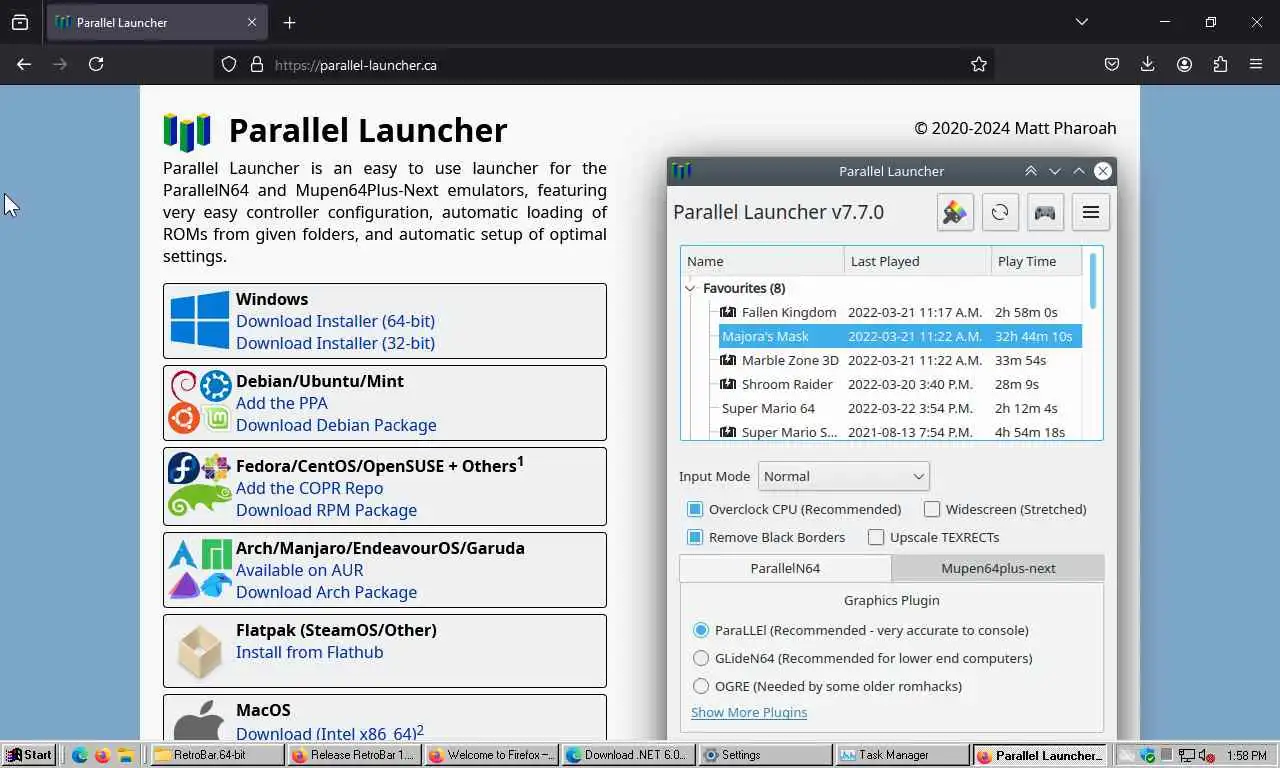Click Show More Plugins link
1280x768 pixels.
[749, 712]
